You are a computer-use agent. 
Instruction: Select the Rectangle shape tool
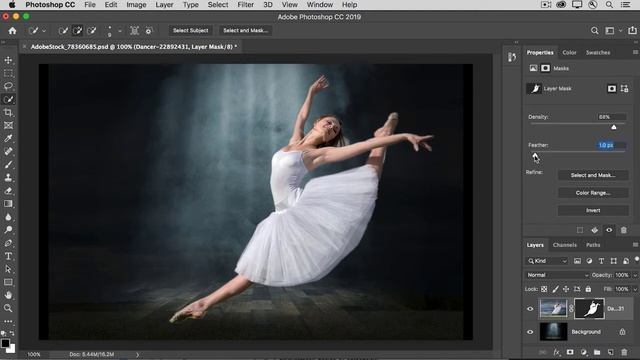(8, 282)
